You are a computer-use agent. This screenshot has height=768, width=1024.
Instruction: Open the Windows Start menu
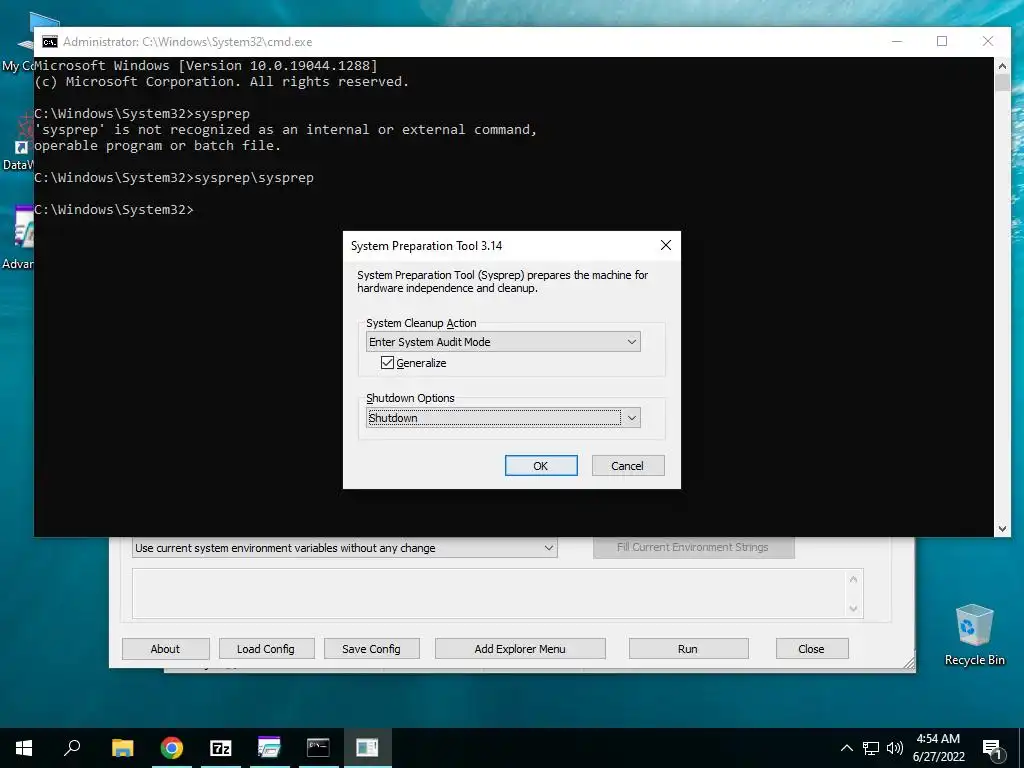24,748
